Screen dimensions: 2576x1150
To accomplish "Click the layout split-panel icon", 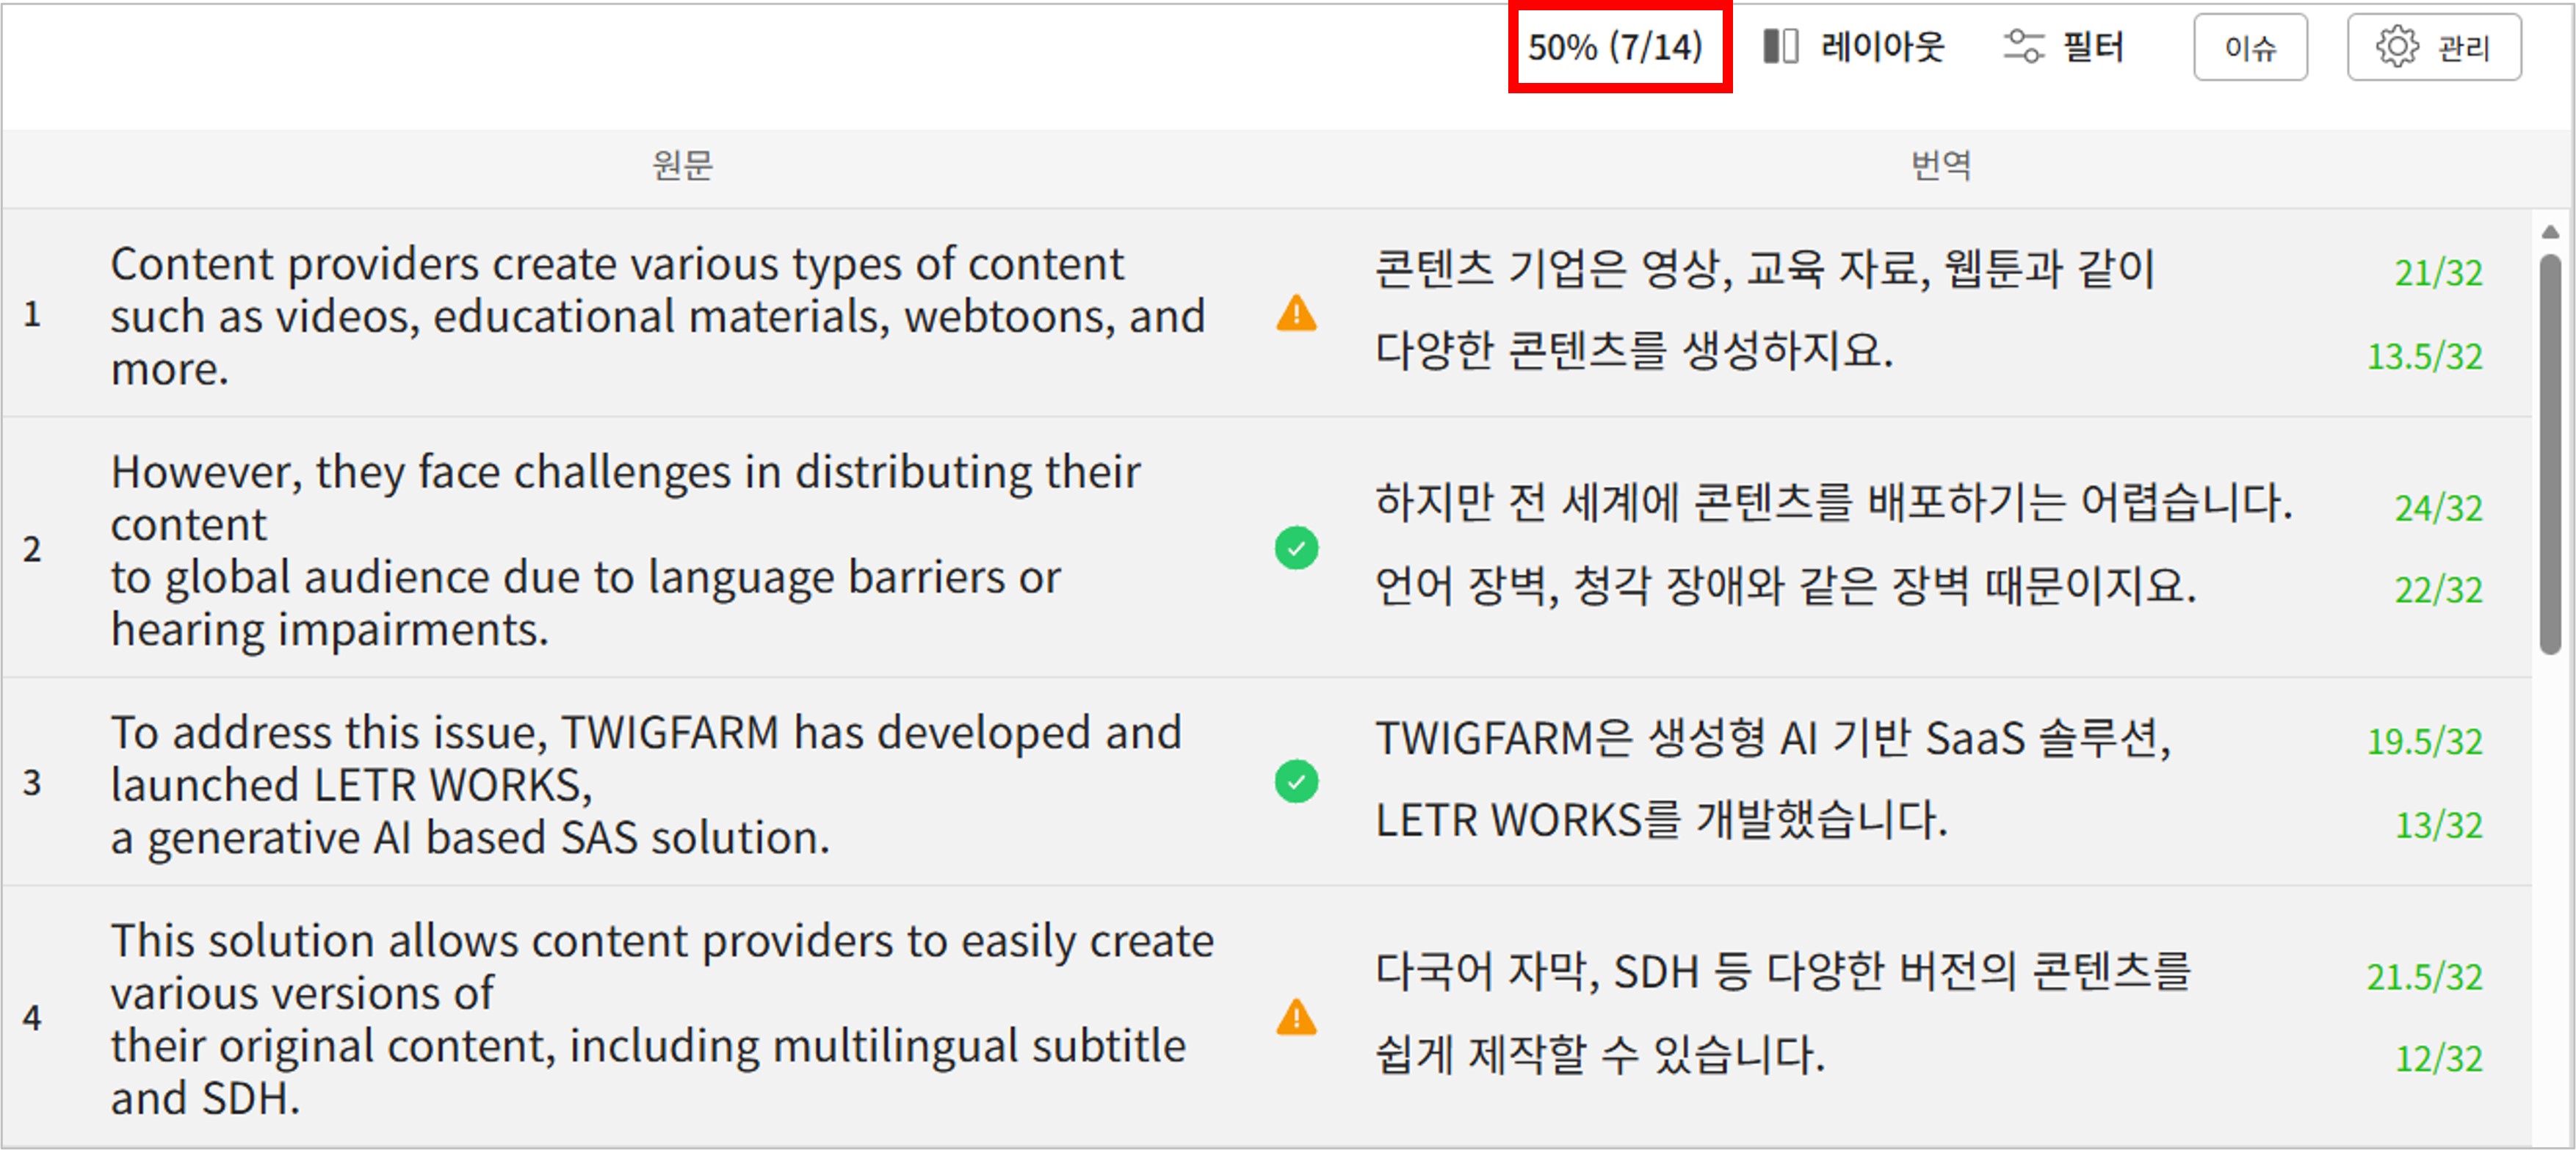I will [1780, 46].
